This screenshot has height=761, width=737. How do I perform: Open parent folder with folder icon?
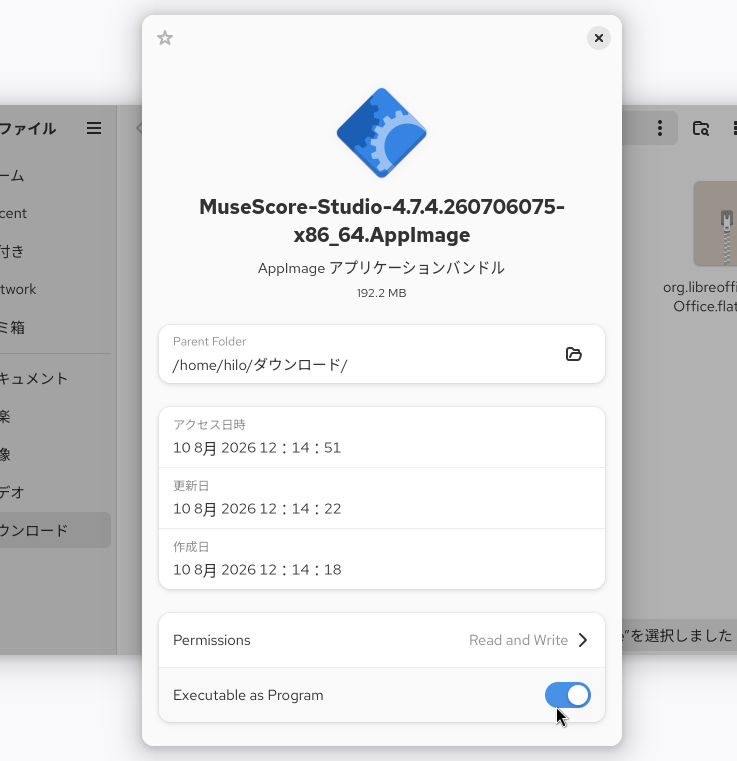pyautogui.click(x=573, y=354)
